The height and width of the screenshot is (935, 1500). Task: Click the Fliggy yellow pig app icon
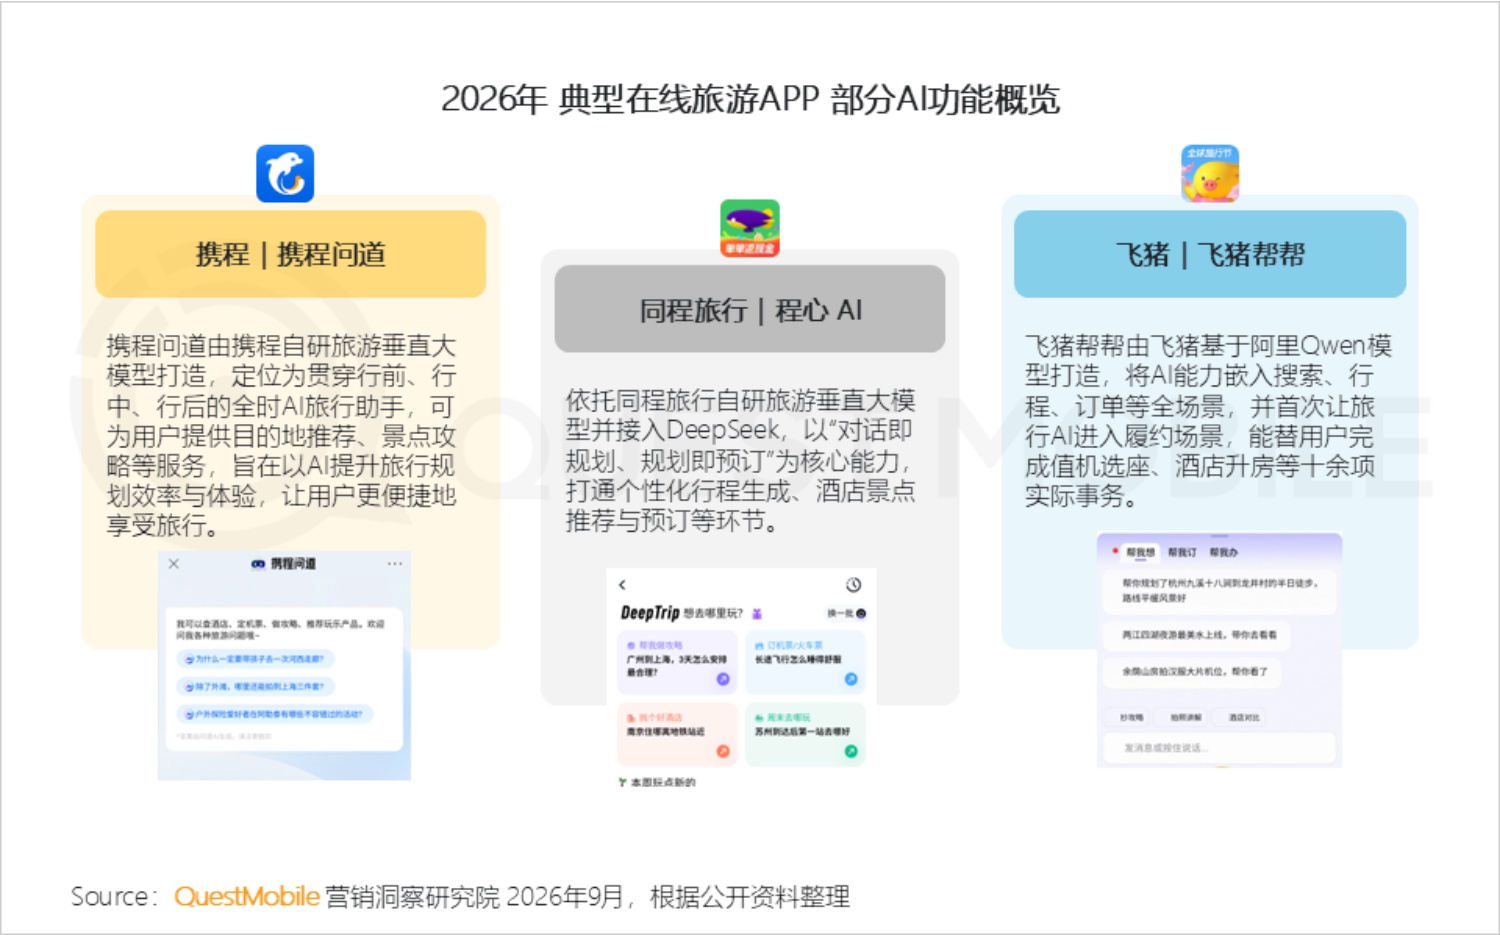pos(1210,174)
